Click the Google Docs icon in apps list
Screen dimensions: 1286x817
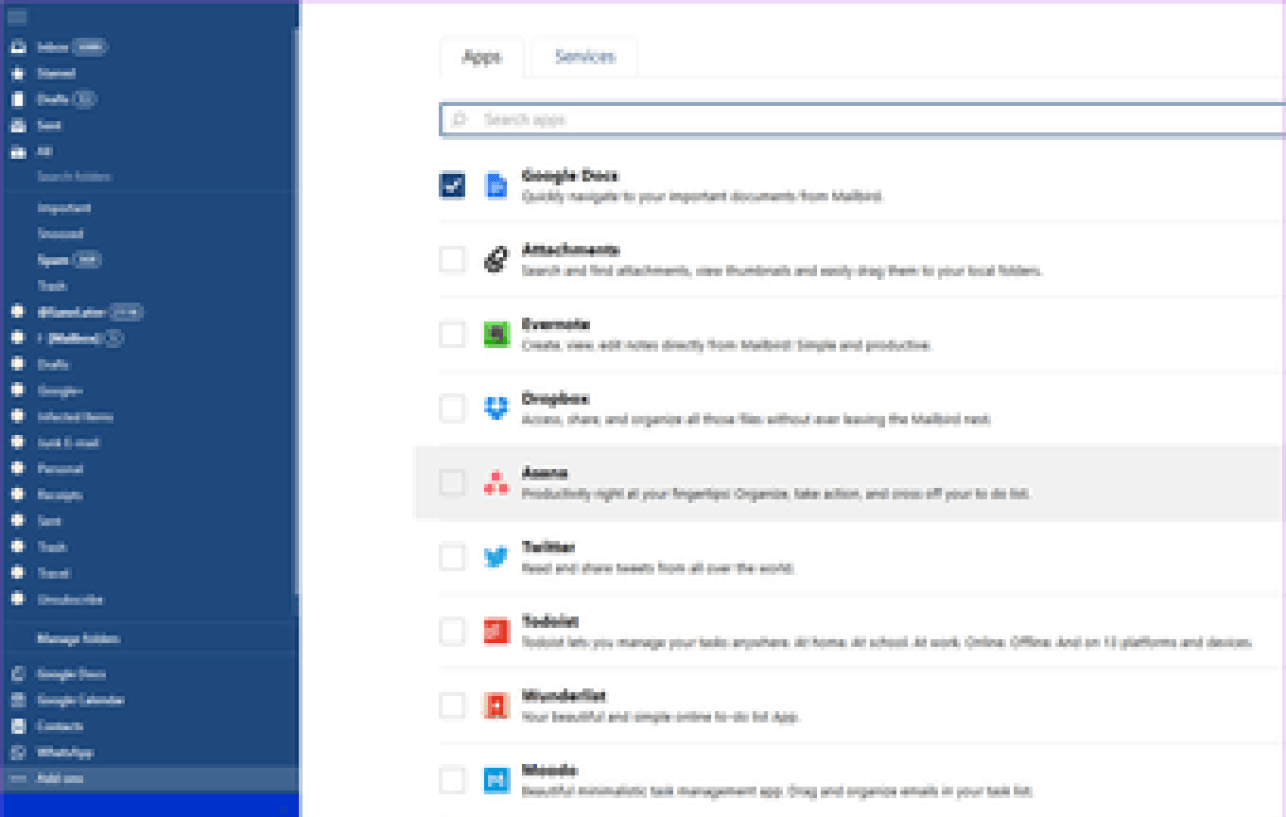[496, 185]
